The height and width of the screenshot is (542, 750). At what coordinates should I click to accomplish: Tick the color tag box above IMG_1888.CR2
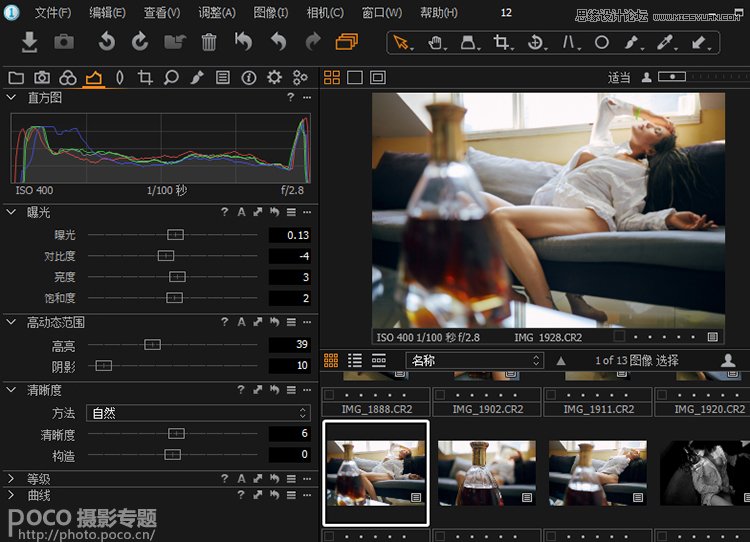(x=330, y=395)
